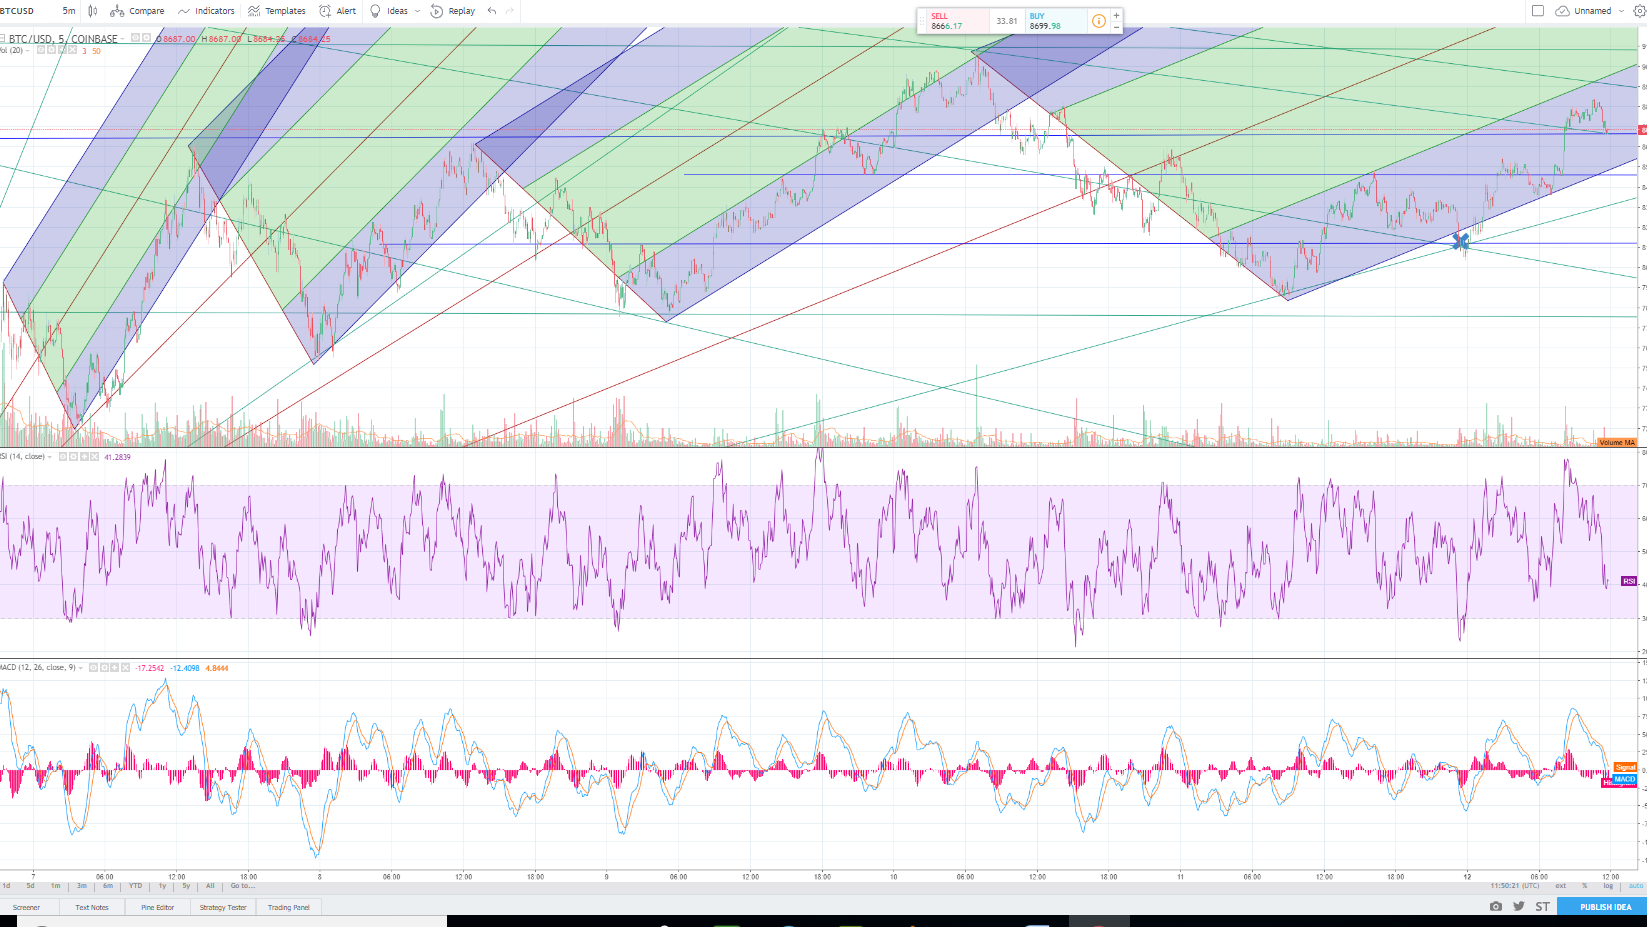Click the order info icon in trading panel
Image resolution: width=1647 pixels, height=927 pixels.
coord(1099,21)
